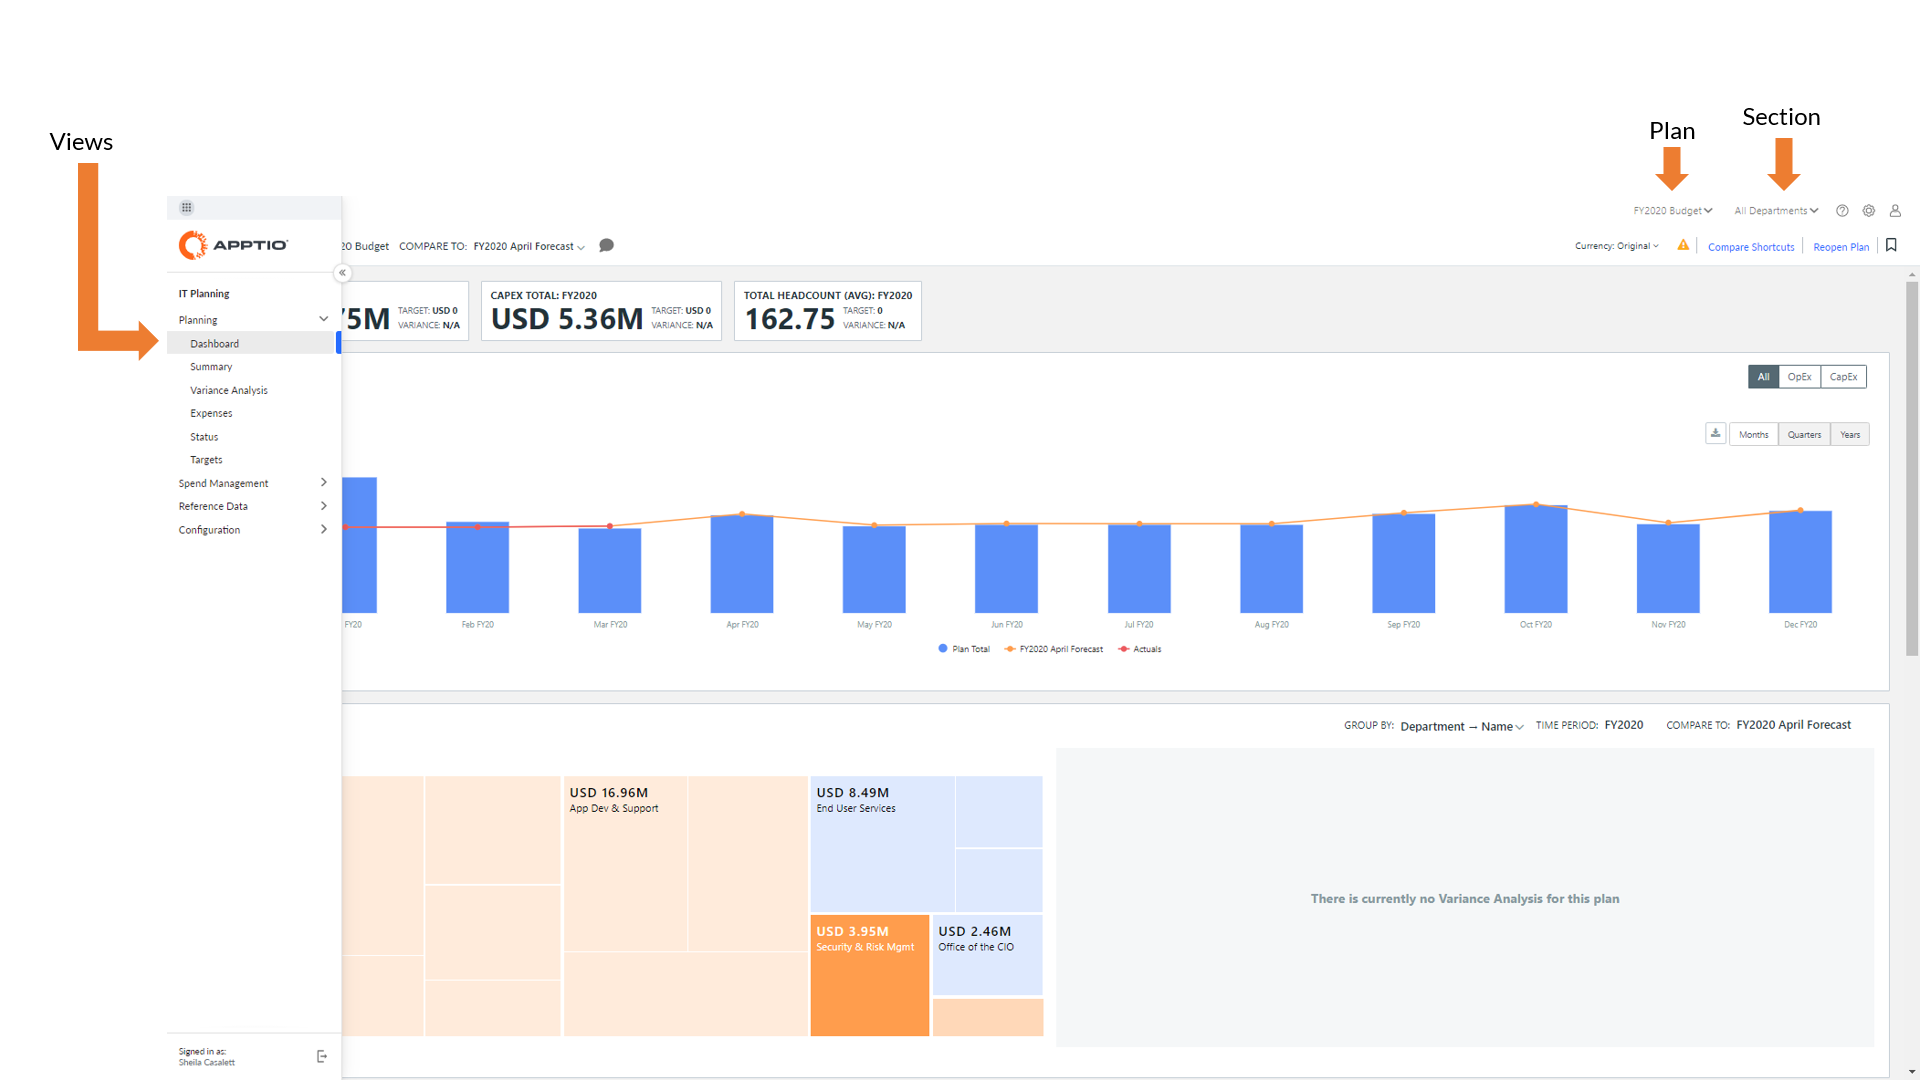The image size is (1920, 1080).
Task: Go to the Expenses view
Action: coord(211,414)
